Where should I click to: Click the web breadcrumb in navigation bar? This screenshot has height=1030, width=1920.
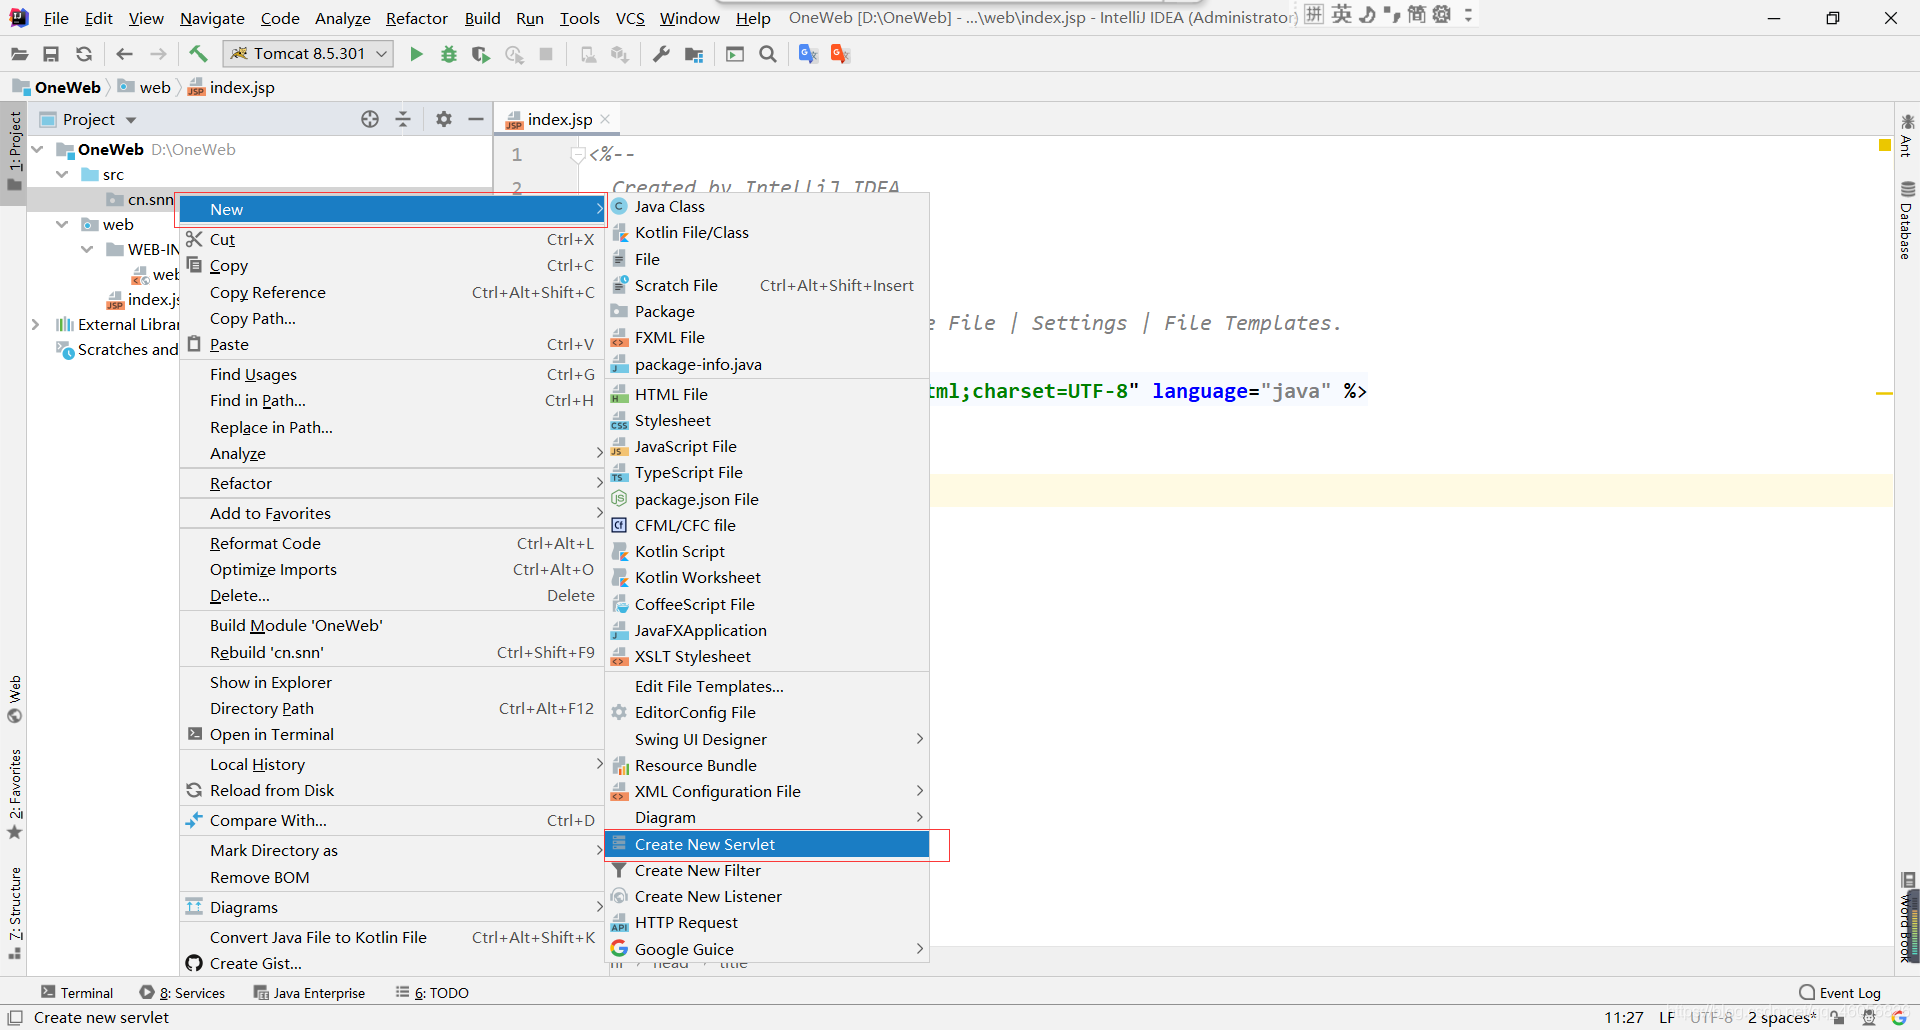145,87
